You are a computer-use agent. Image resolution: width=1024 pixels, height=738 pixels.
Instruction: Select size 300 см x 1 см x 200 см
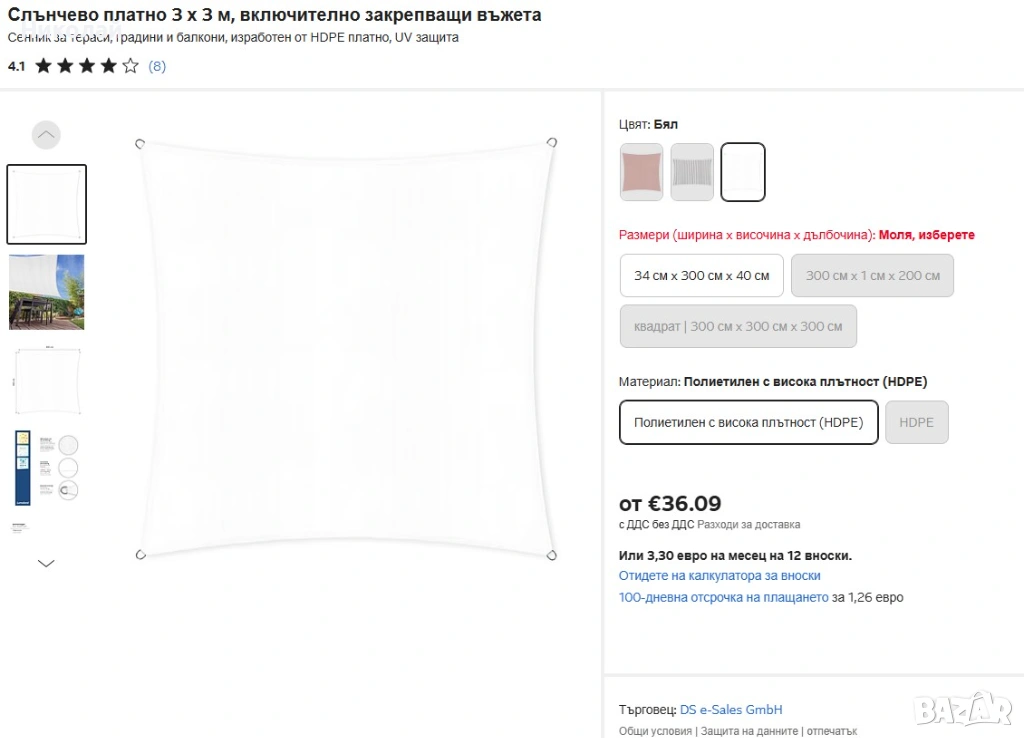(x=872, y=276)
